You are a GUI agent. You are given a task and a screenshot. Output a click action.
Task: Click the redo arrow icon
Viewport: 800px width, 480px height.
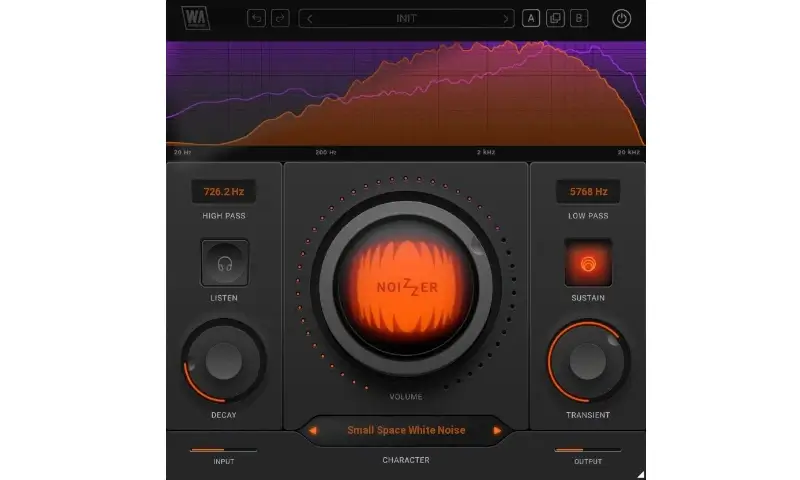click(x=280, y=18)
